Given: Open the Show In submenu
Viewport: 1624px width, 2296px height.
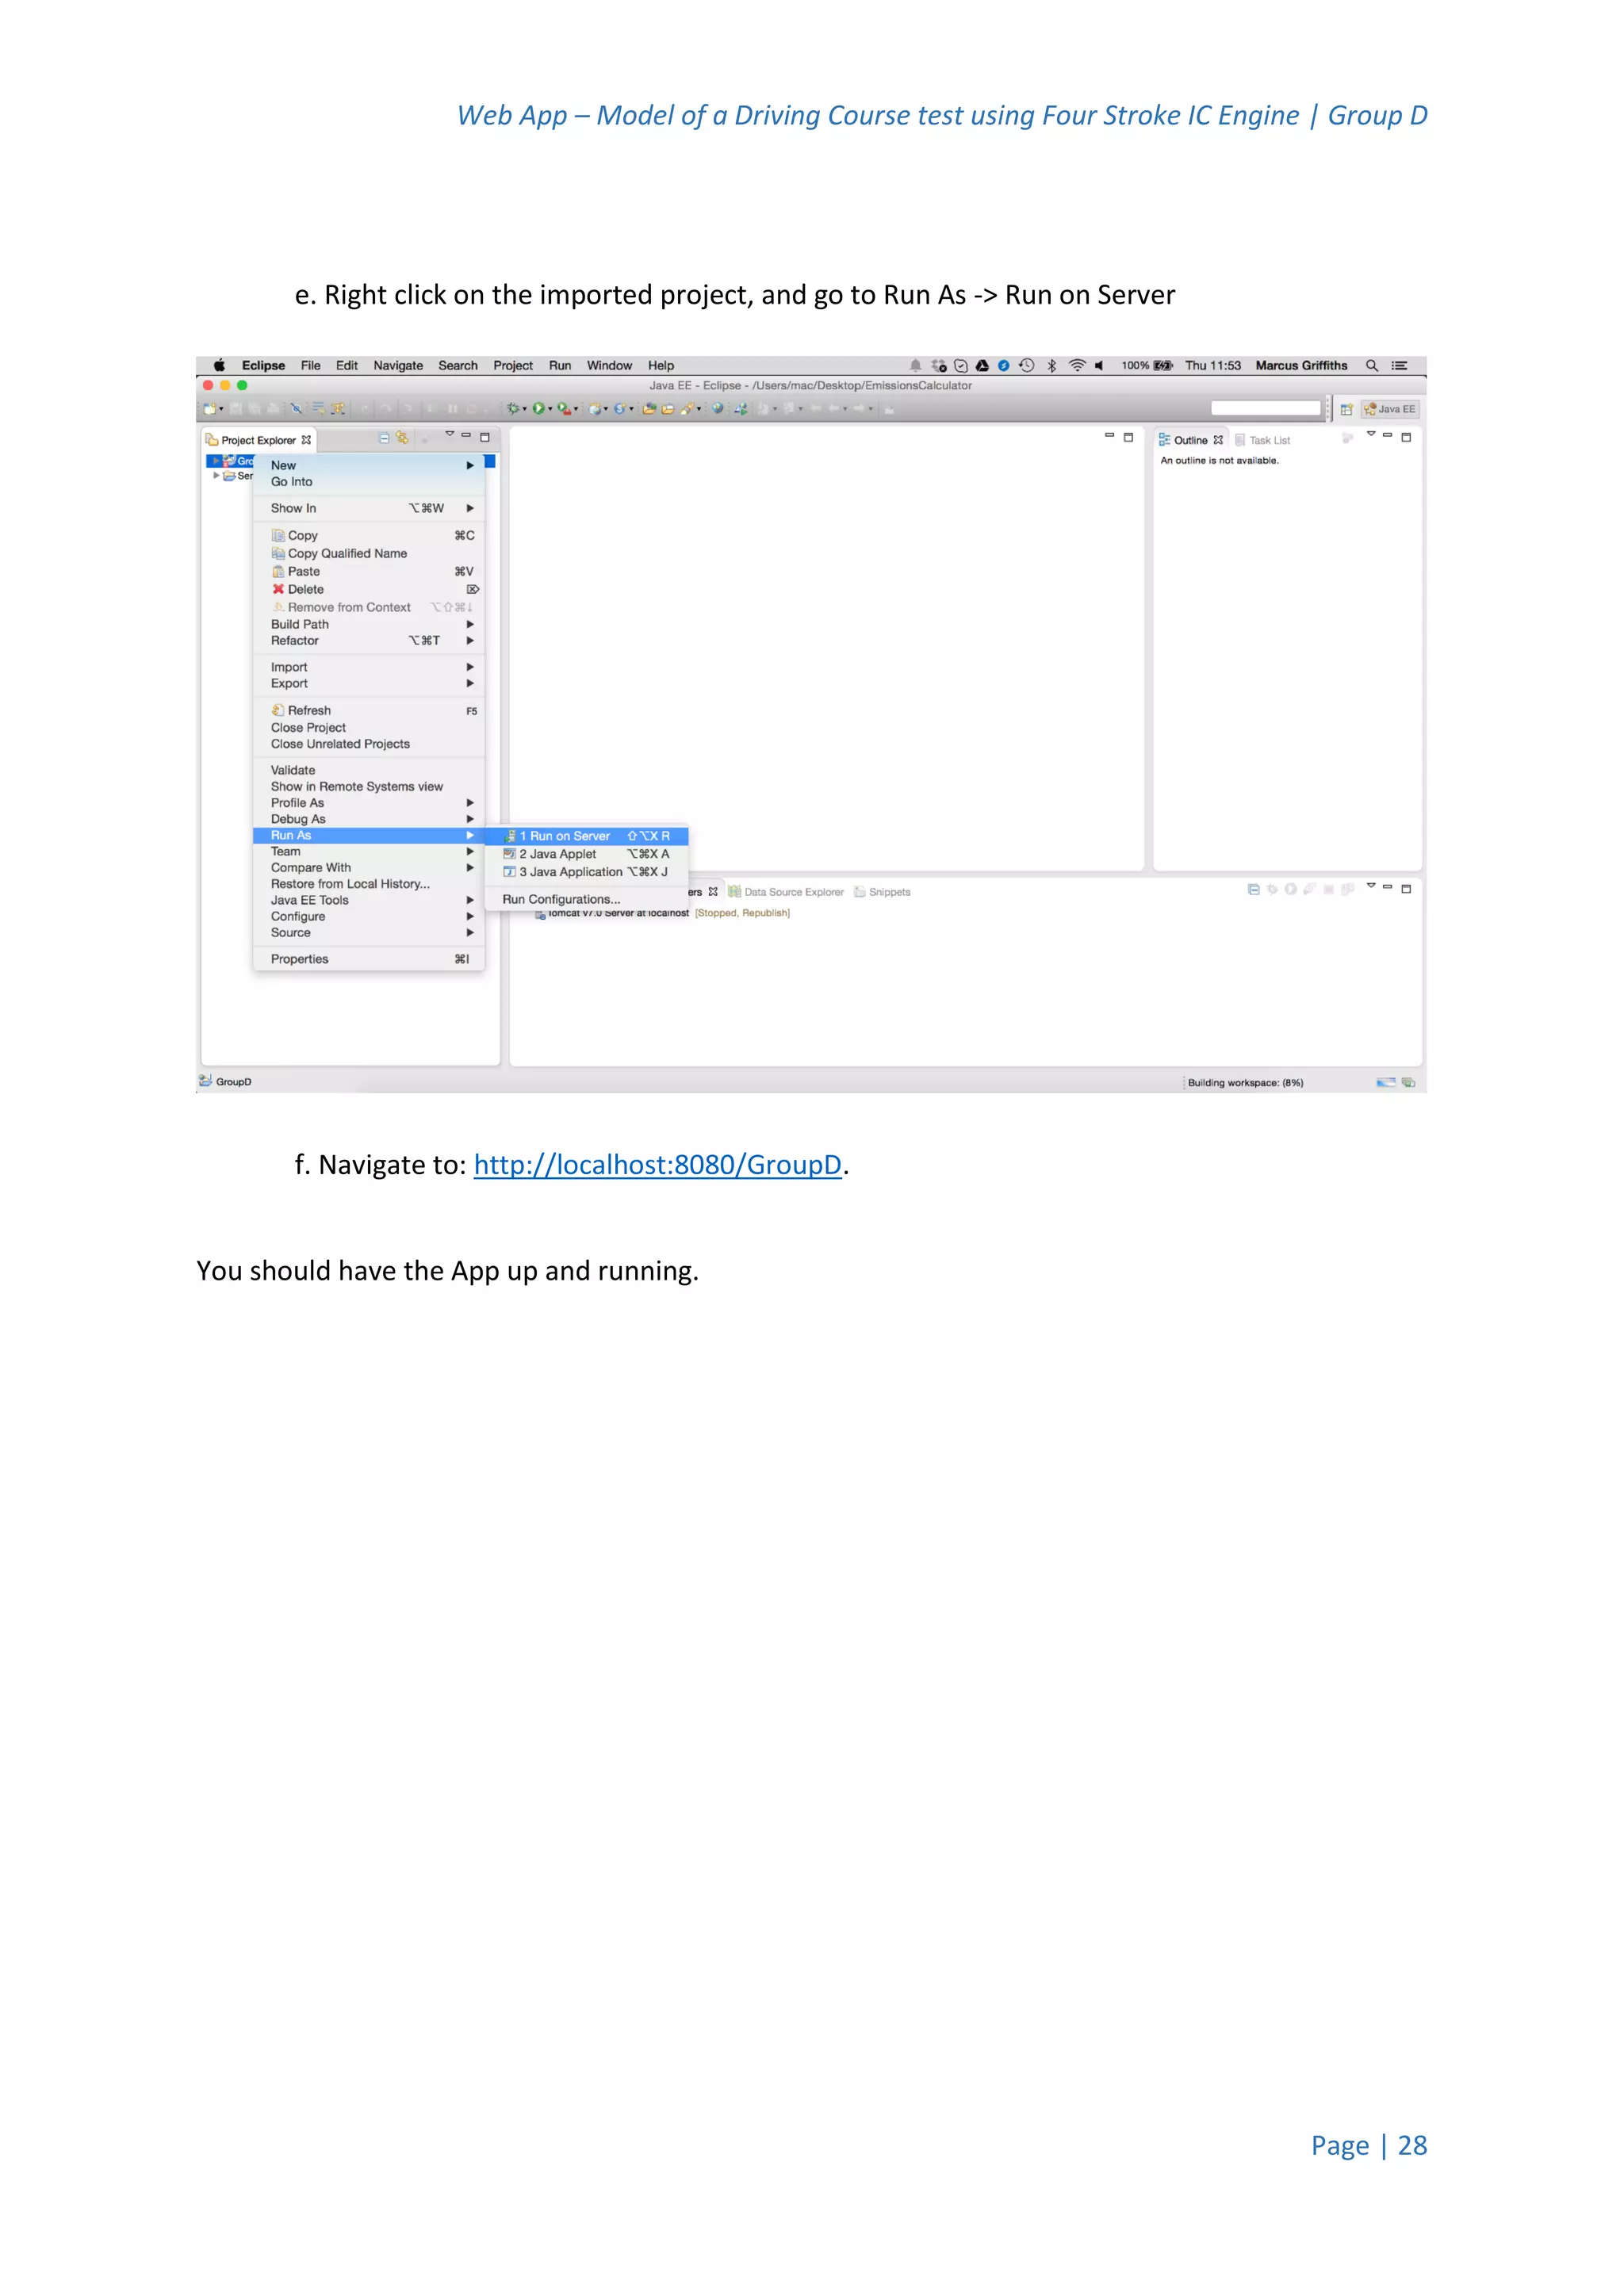Looking at the screenshot, I should tap(369, 508).
